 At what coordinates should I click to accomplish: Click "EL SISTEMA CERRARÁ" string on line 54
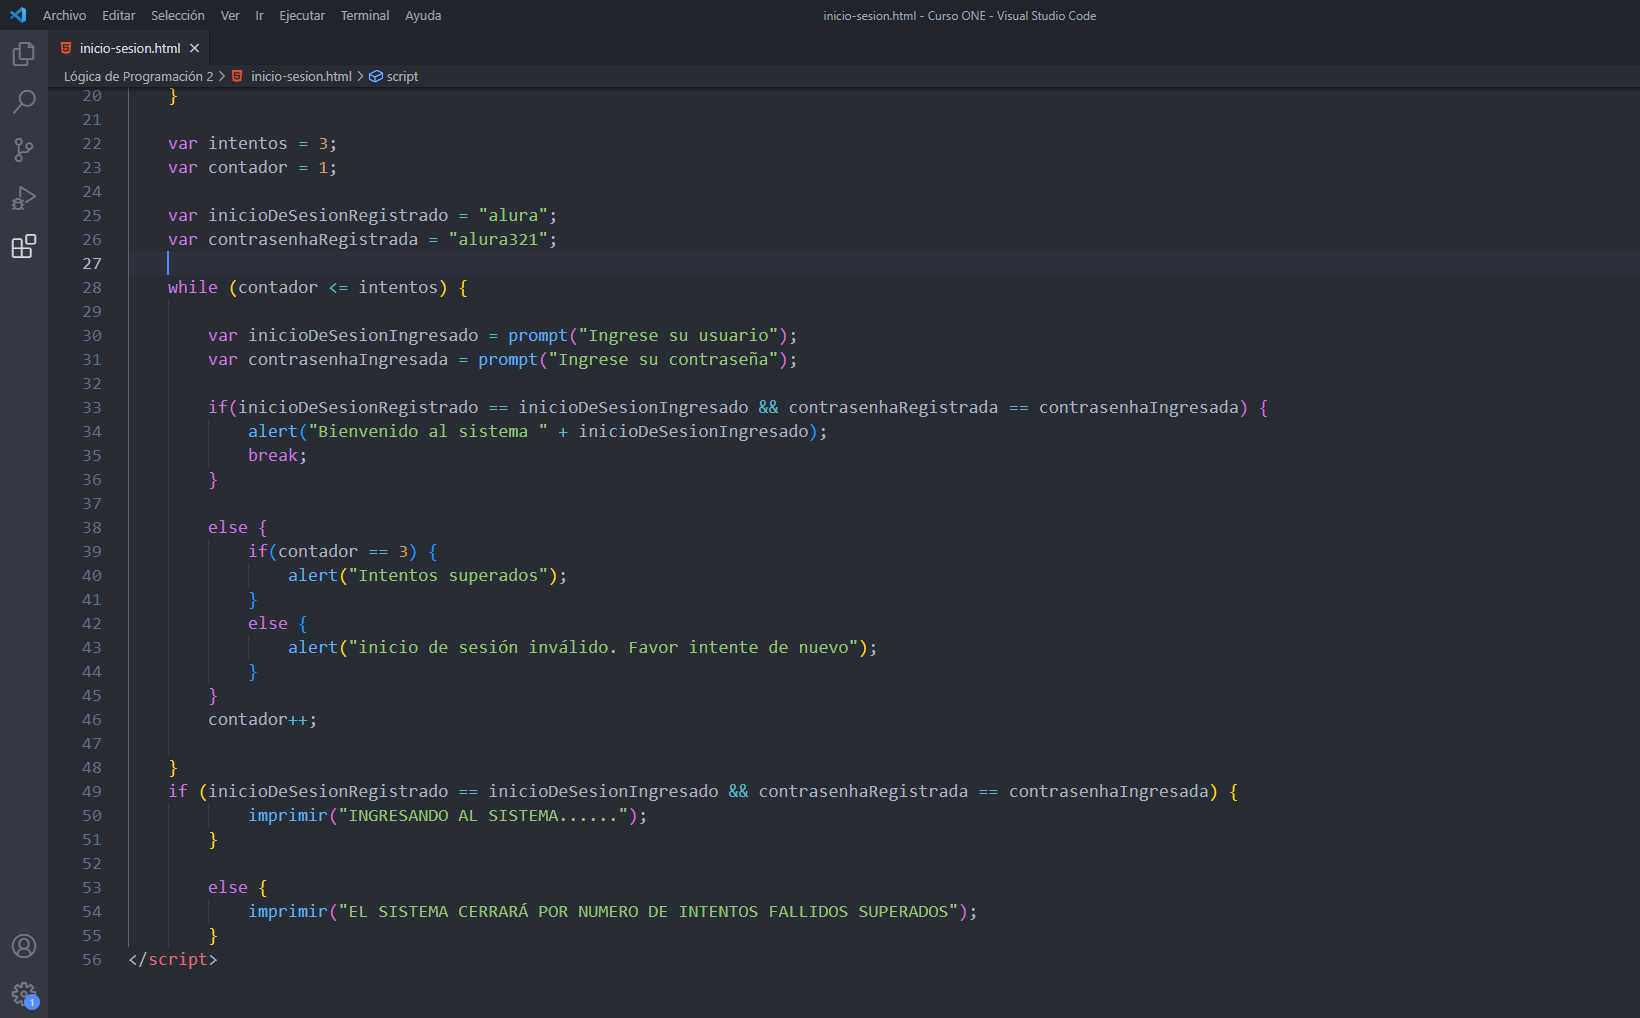point(648,912)
